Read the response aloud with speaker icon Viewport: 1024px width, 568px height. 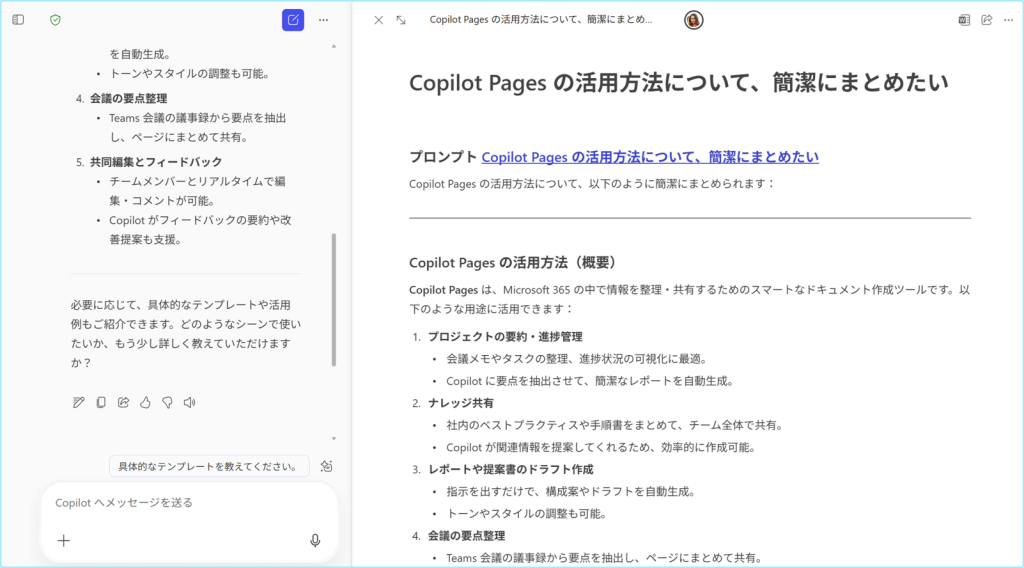coord(189,403)
